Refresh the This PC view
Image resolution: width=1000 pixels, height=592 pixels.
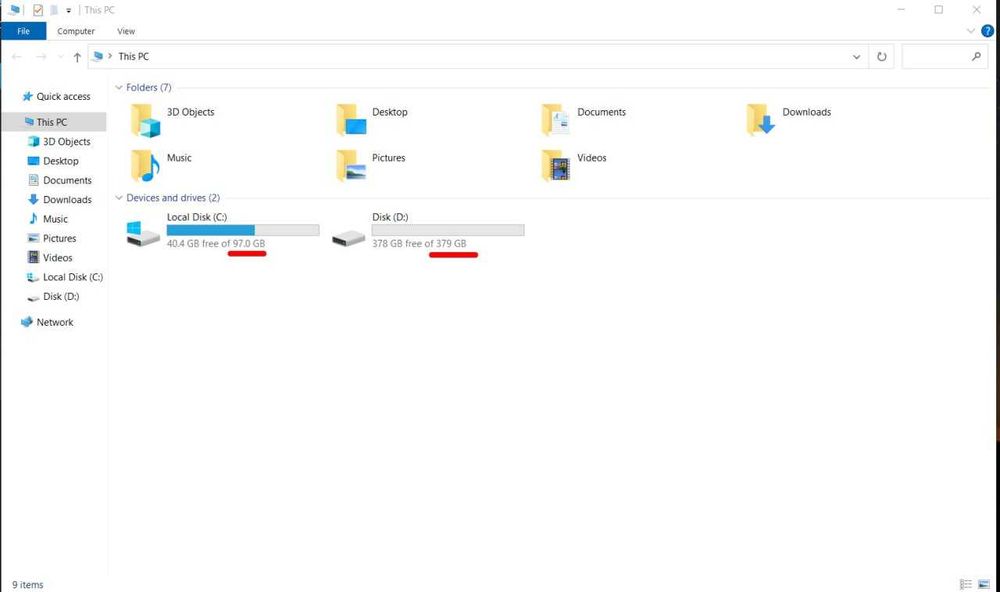[881, 57]
